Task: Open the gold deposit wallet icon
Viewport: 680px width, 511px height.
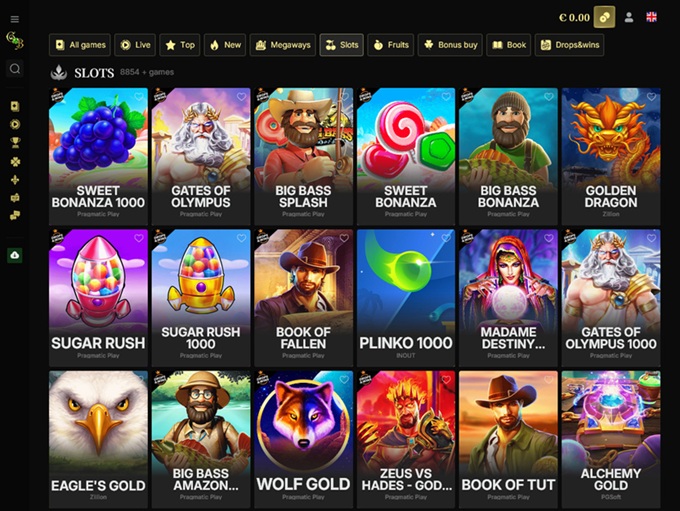Action: [x=604, y=17]
